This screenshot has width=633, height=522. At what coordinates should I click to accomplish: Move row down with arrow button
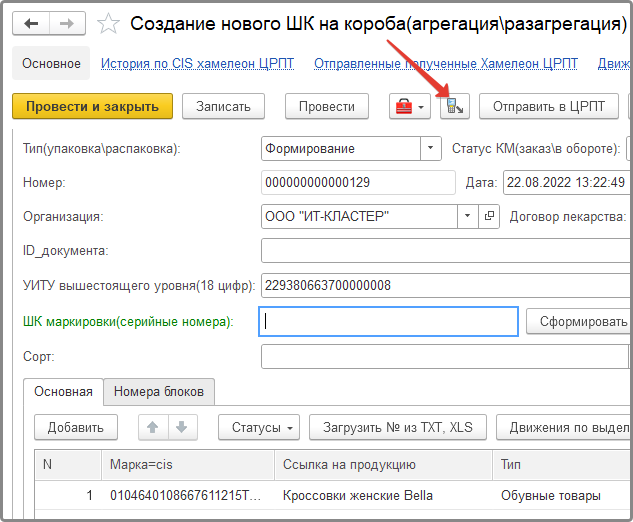182,427
